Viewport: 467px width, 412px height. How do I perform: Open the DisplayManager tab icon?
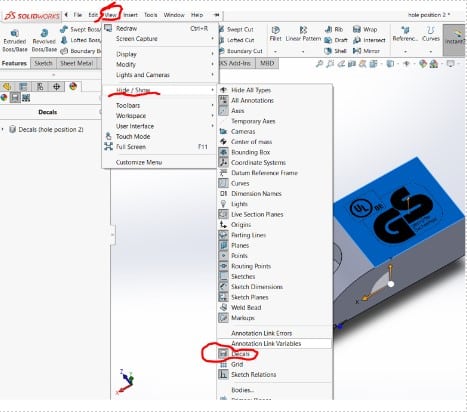(73, 87)
